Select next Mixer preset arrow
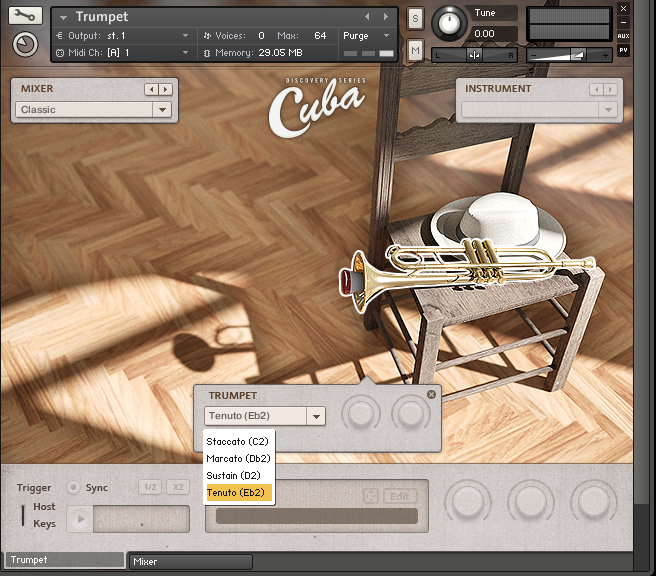Screen dimensions: 656x576 (x=166, y=89)
